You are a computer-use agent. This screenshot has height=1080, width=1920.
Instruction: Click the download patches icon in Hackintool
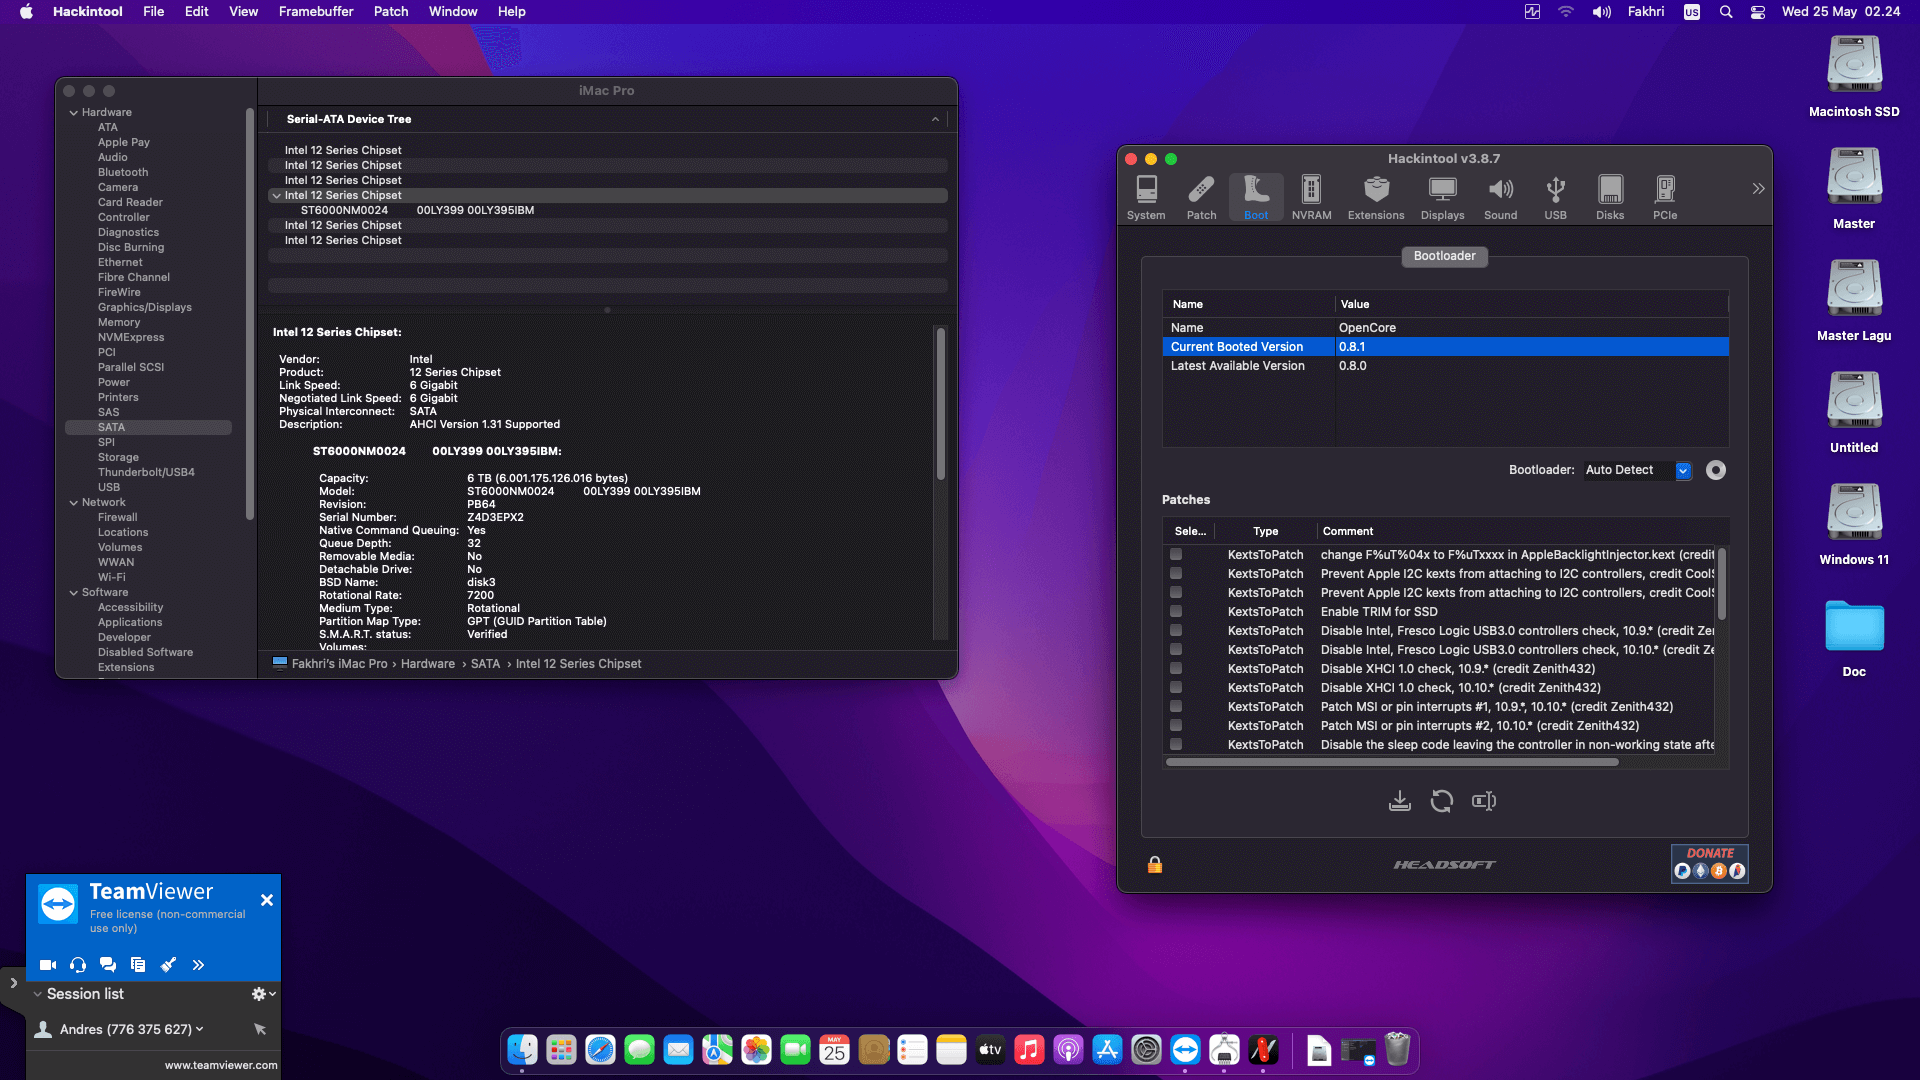pyautogui.click(x=1400, y=801)
